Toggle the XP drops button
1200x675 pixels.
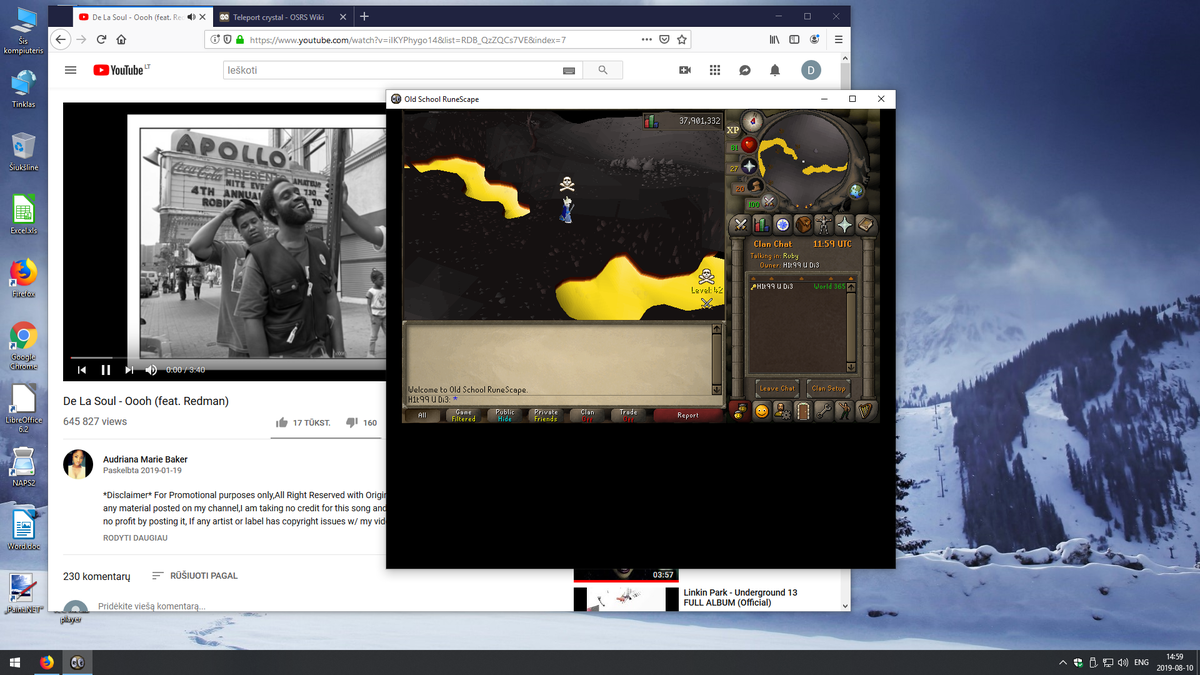coord(732,130)
